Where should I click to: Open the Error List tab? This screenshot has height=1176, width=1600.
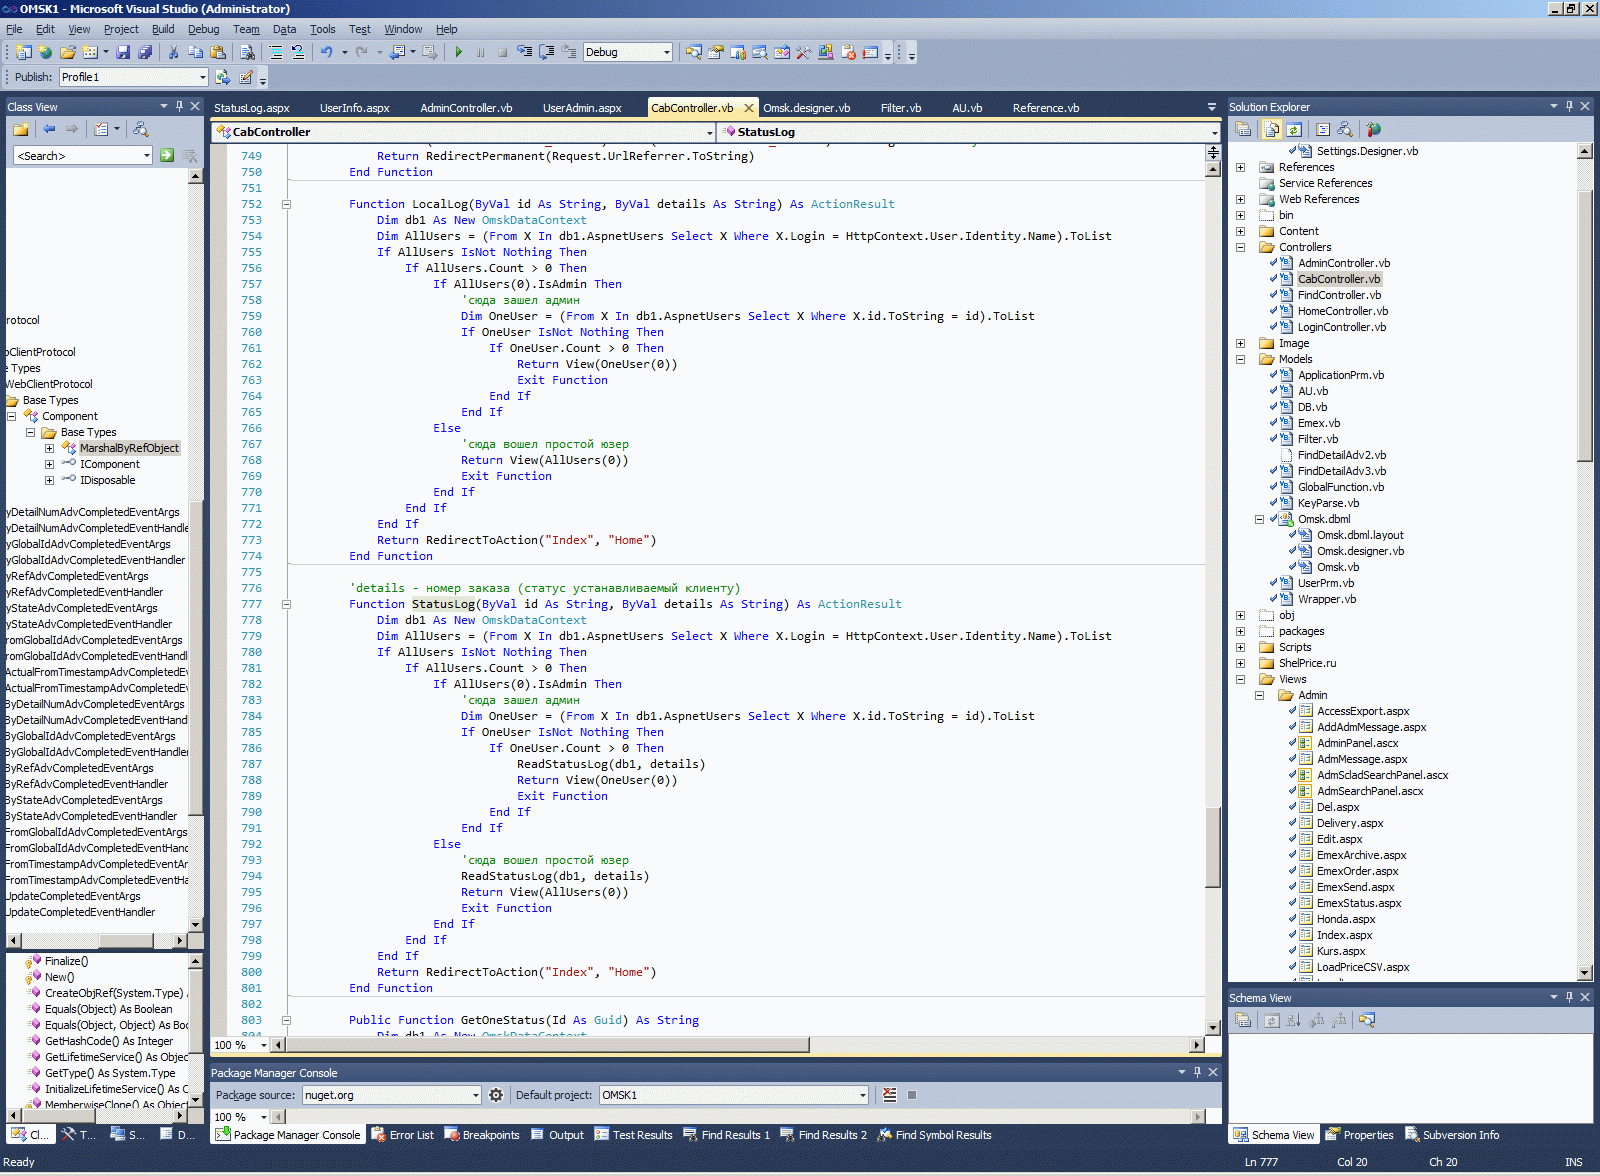[403, 1135]
